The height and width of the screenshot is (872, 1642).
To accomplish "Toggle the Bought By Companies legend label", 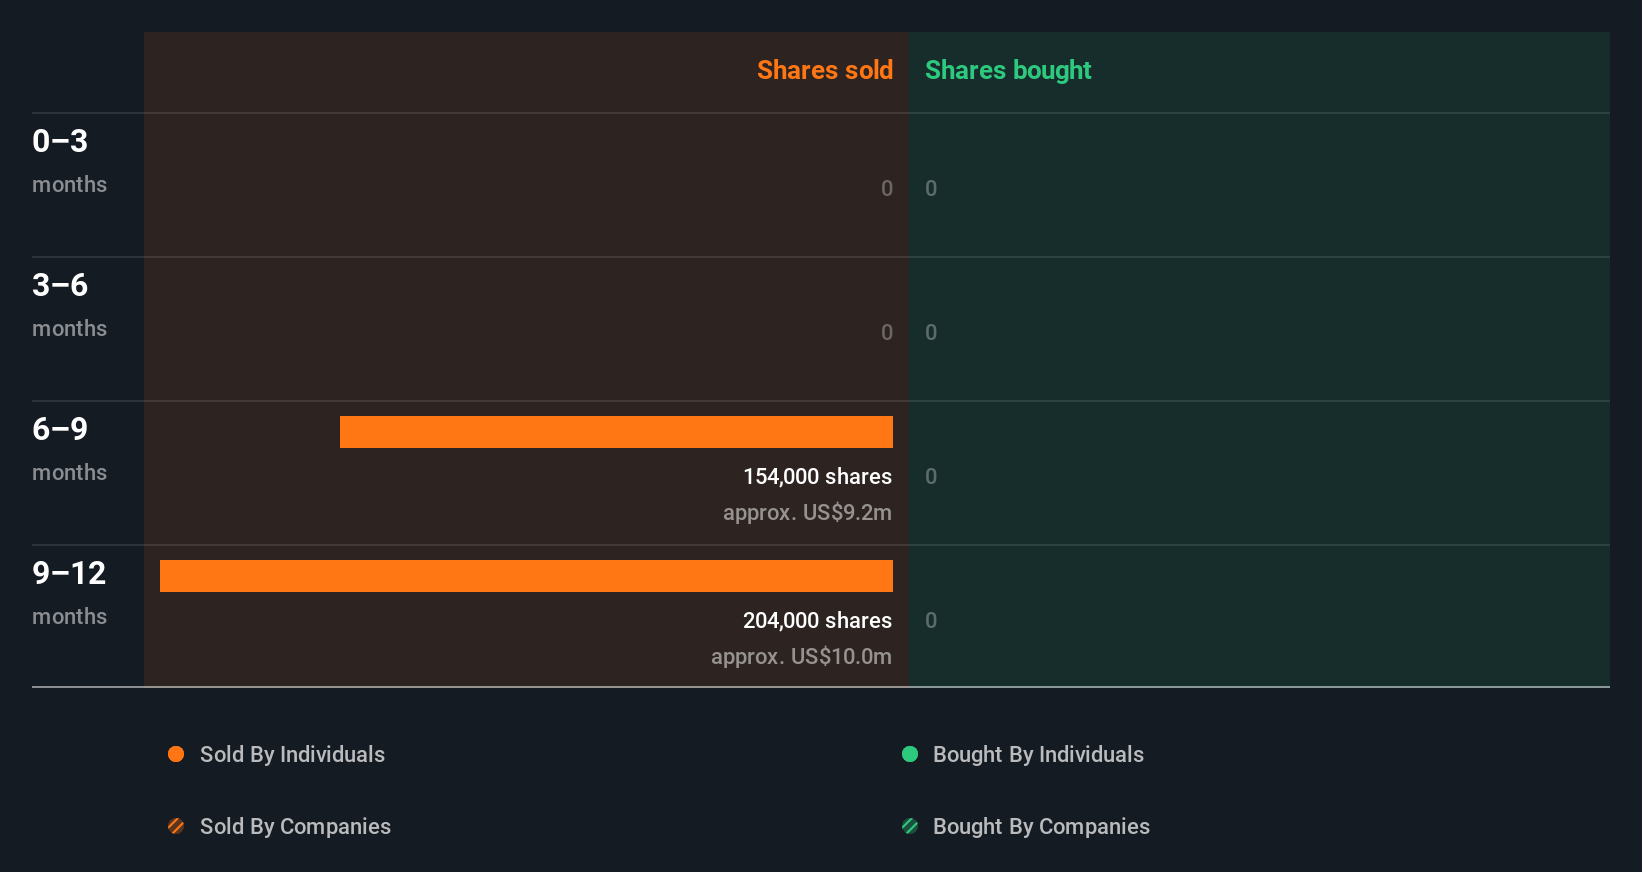I will click(1041, 826).
